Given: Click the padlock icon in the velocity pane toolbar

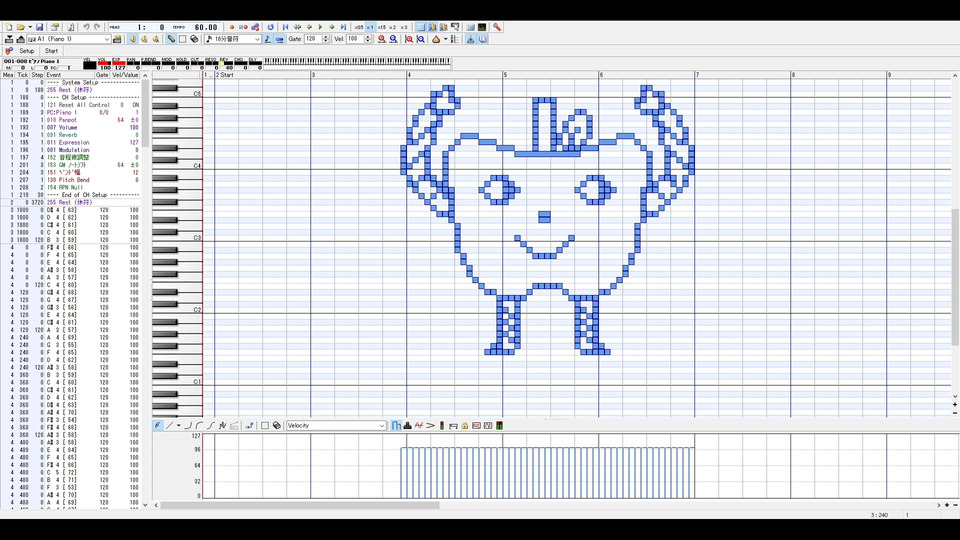Looking at the screenshot, I should (x=465, y=426).
